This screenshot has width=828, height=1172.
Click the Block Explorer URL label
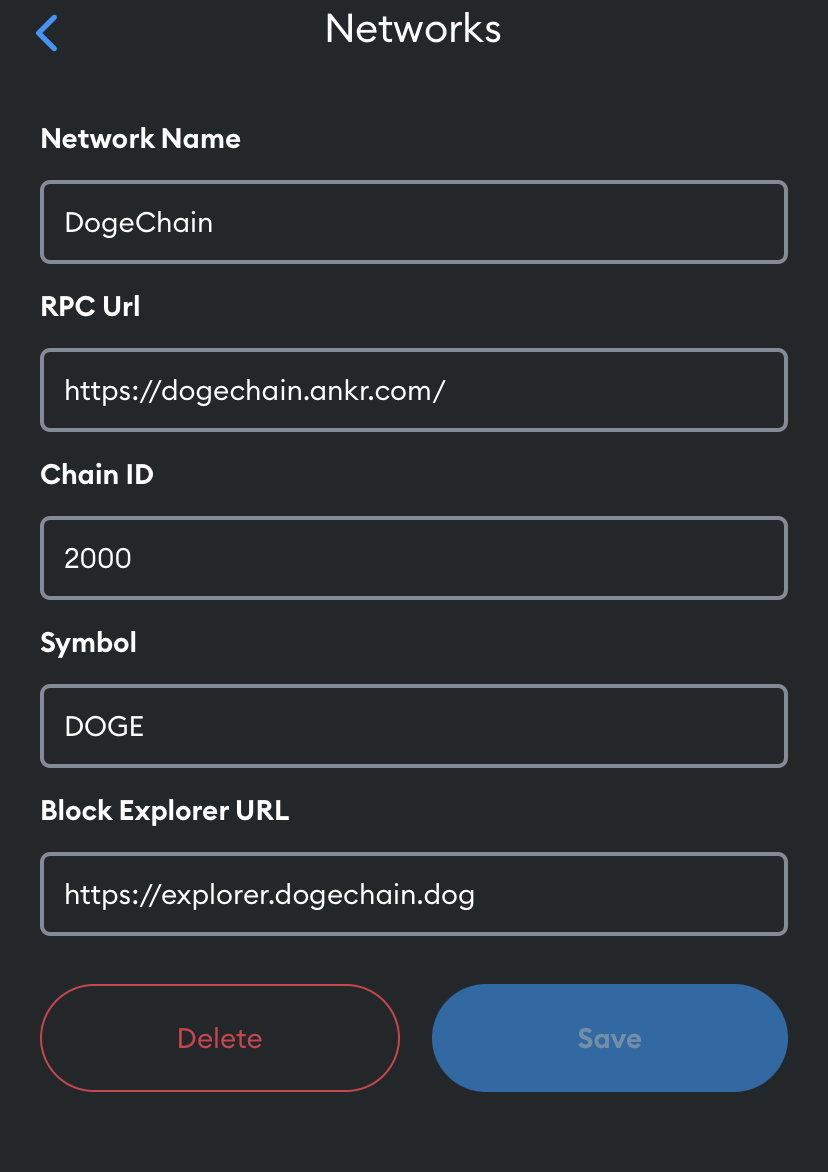pos(165,811)
